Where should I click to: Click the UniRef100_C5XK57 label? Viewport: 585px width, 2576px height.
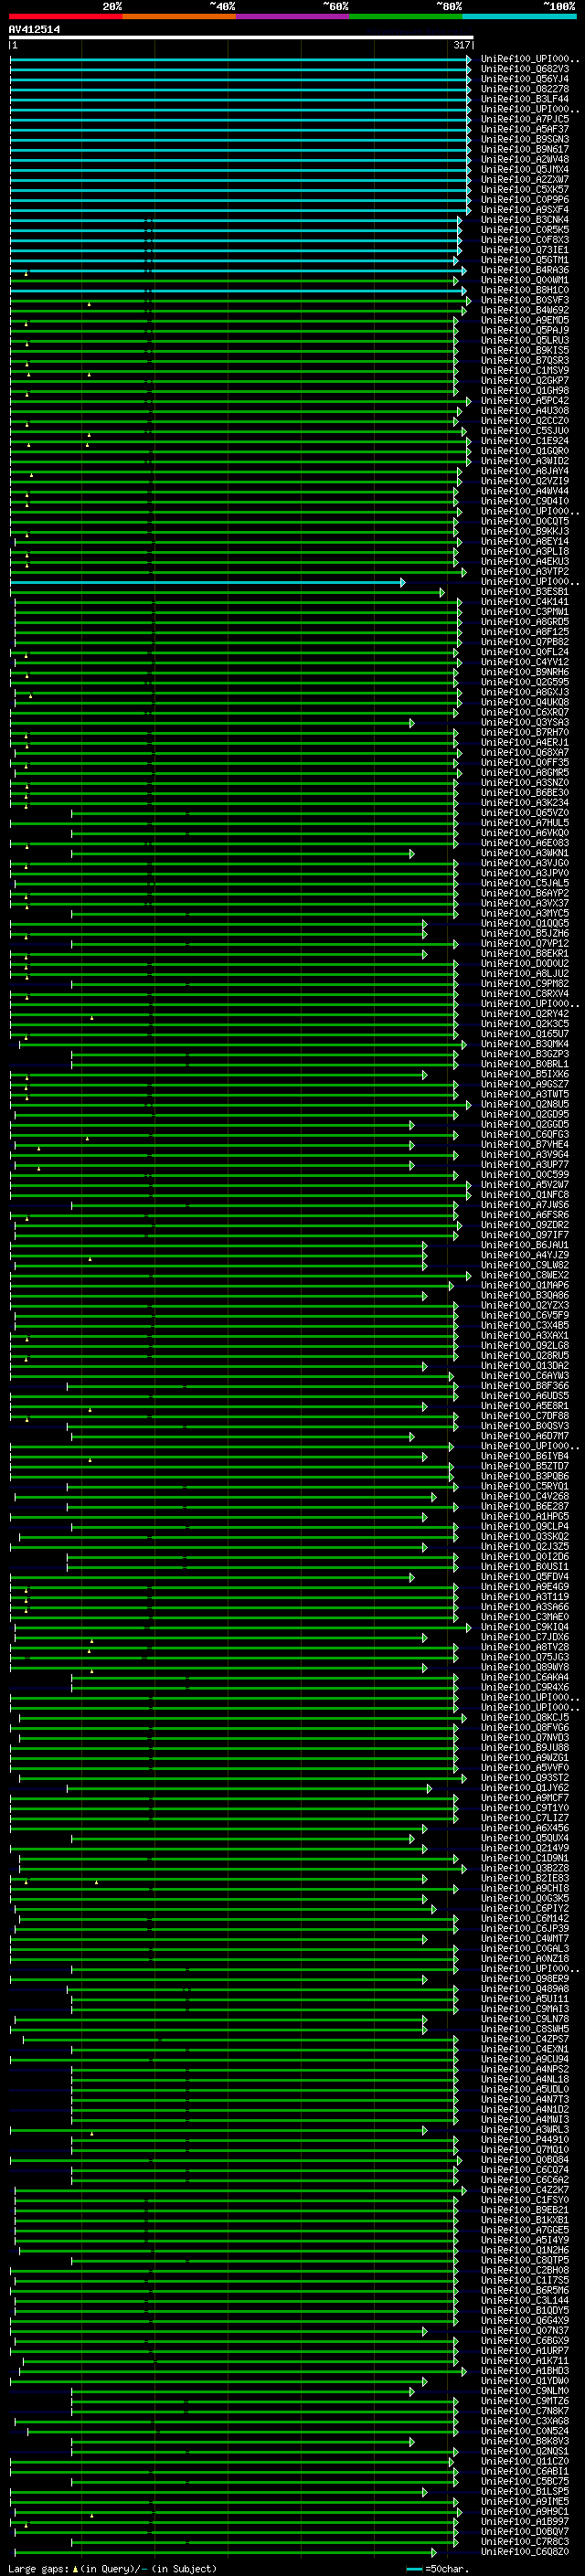click(525, 189)
